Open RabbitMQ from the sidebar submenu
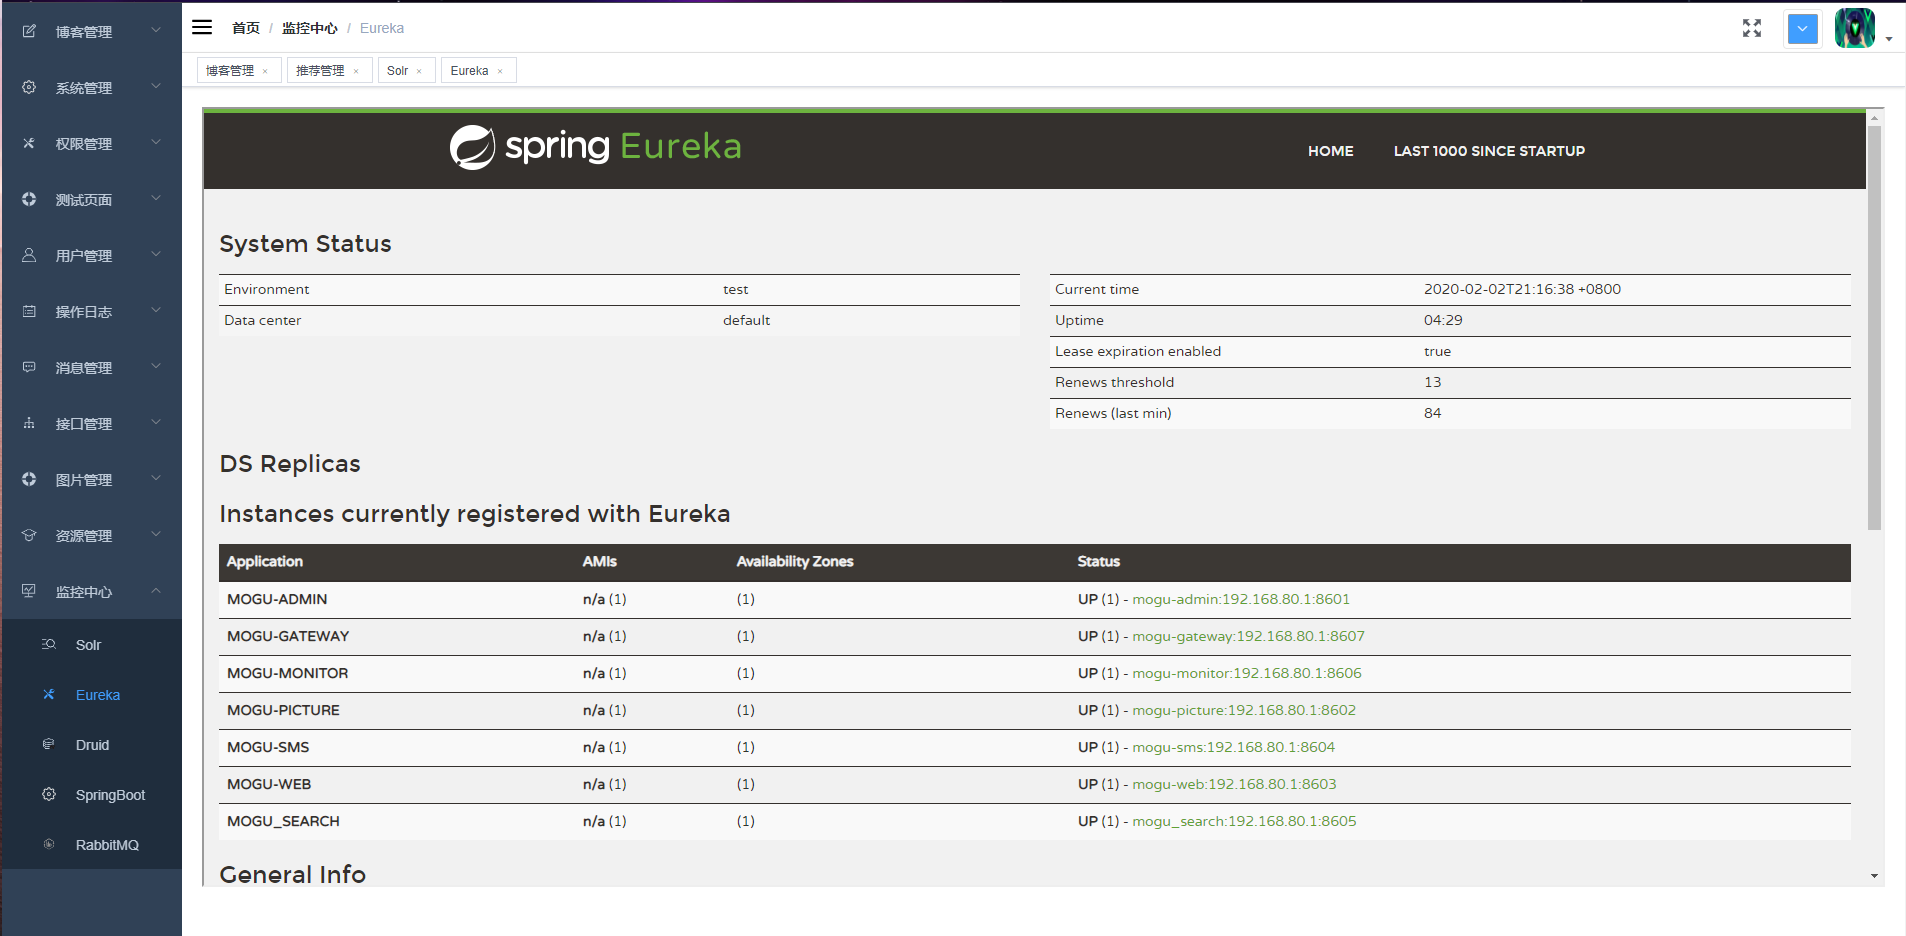This screenshot has width=1906, height=936. [107, 845]
